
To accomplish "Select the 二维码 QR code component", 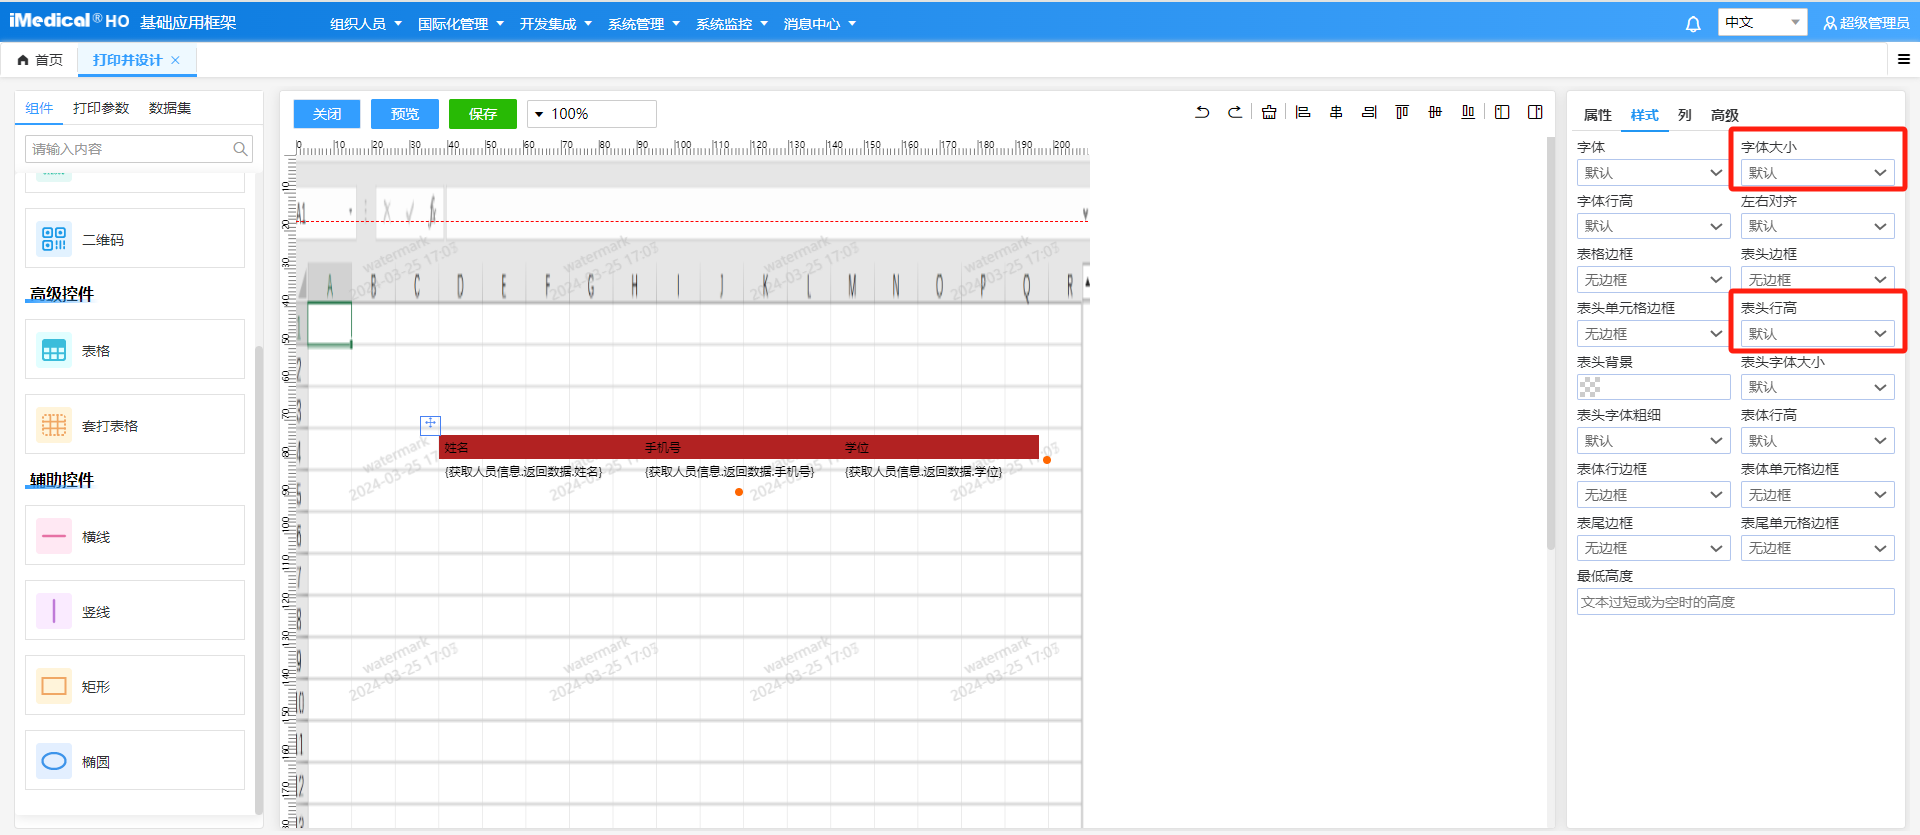I will (x=135, y=239).
